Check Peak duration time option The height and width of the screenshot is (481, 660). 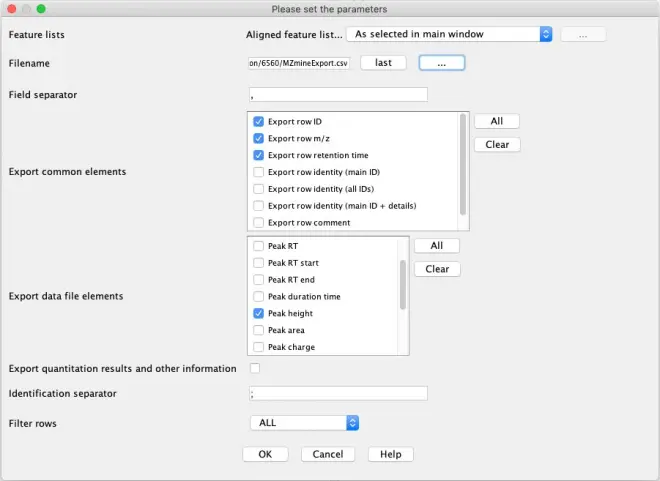(258, 297)
